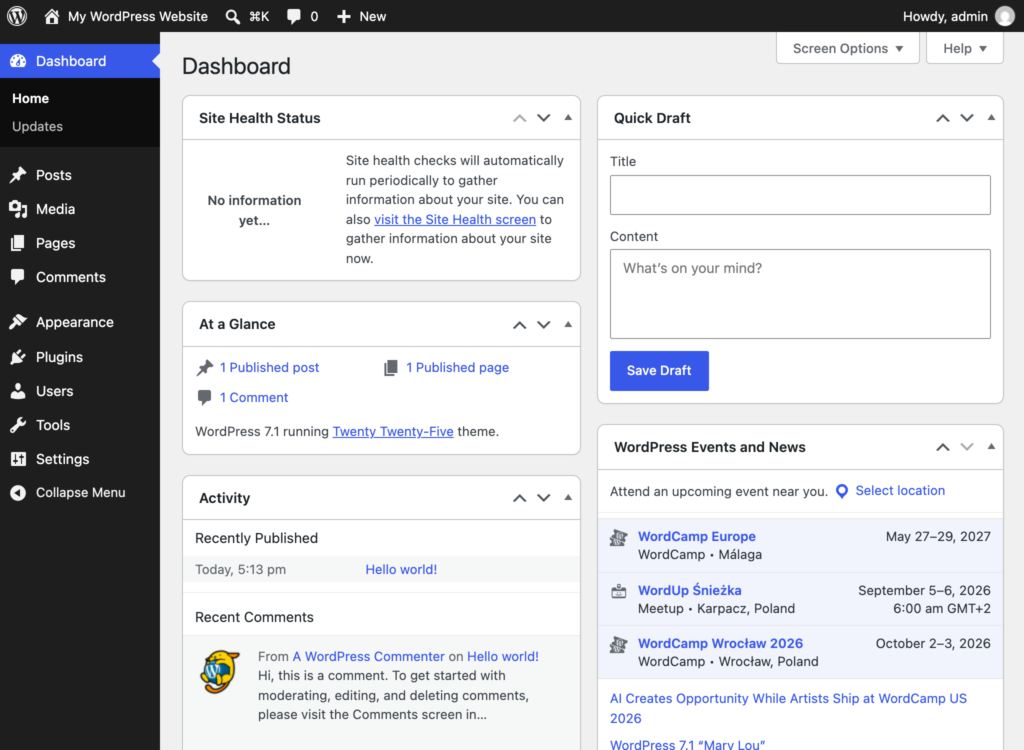Open 1 Published page link

[457, 367]
